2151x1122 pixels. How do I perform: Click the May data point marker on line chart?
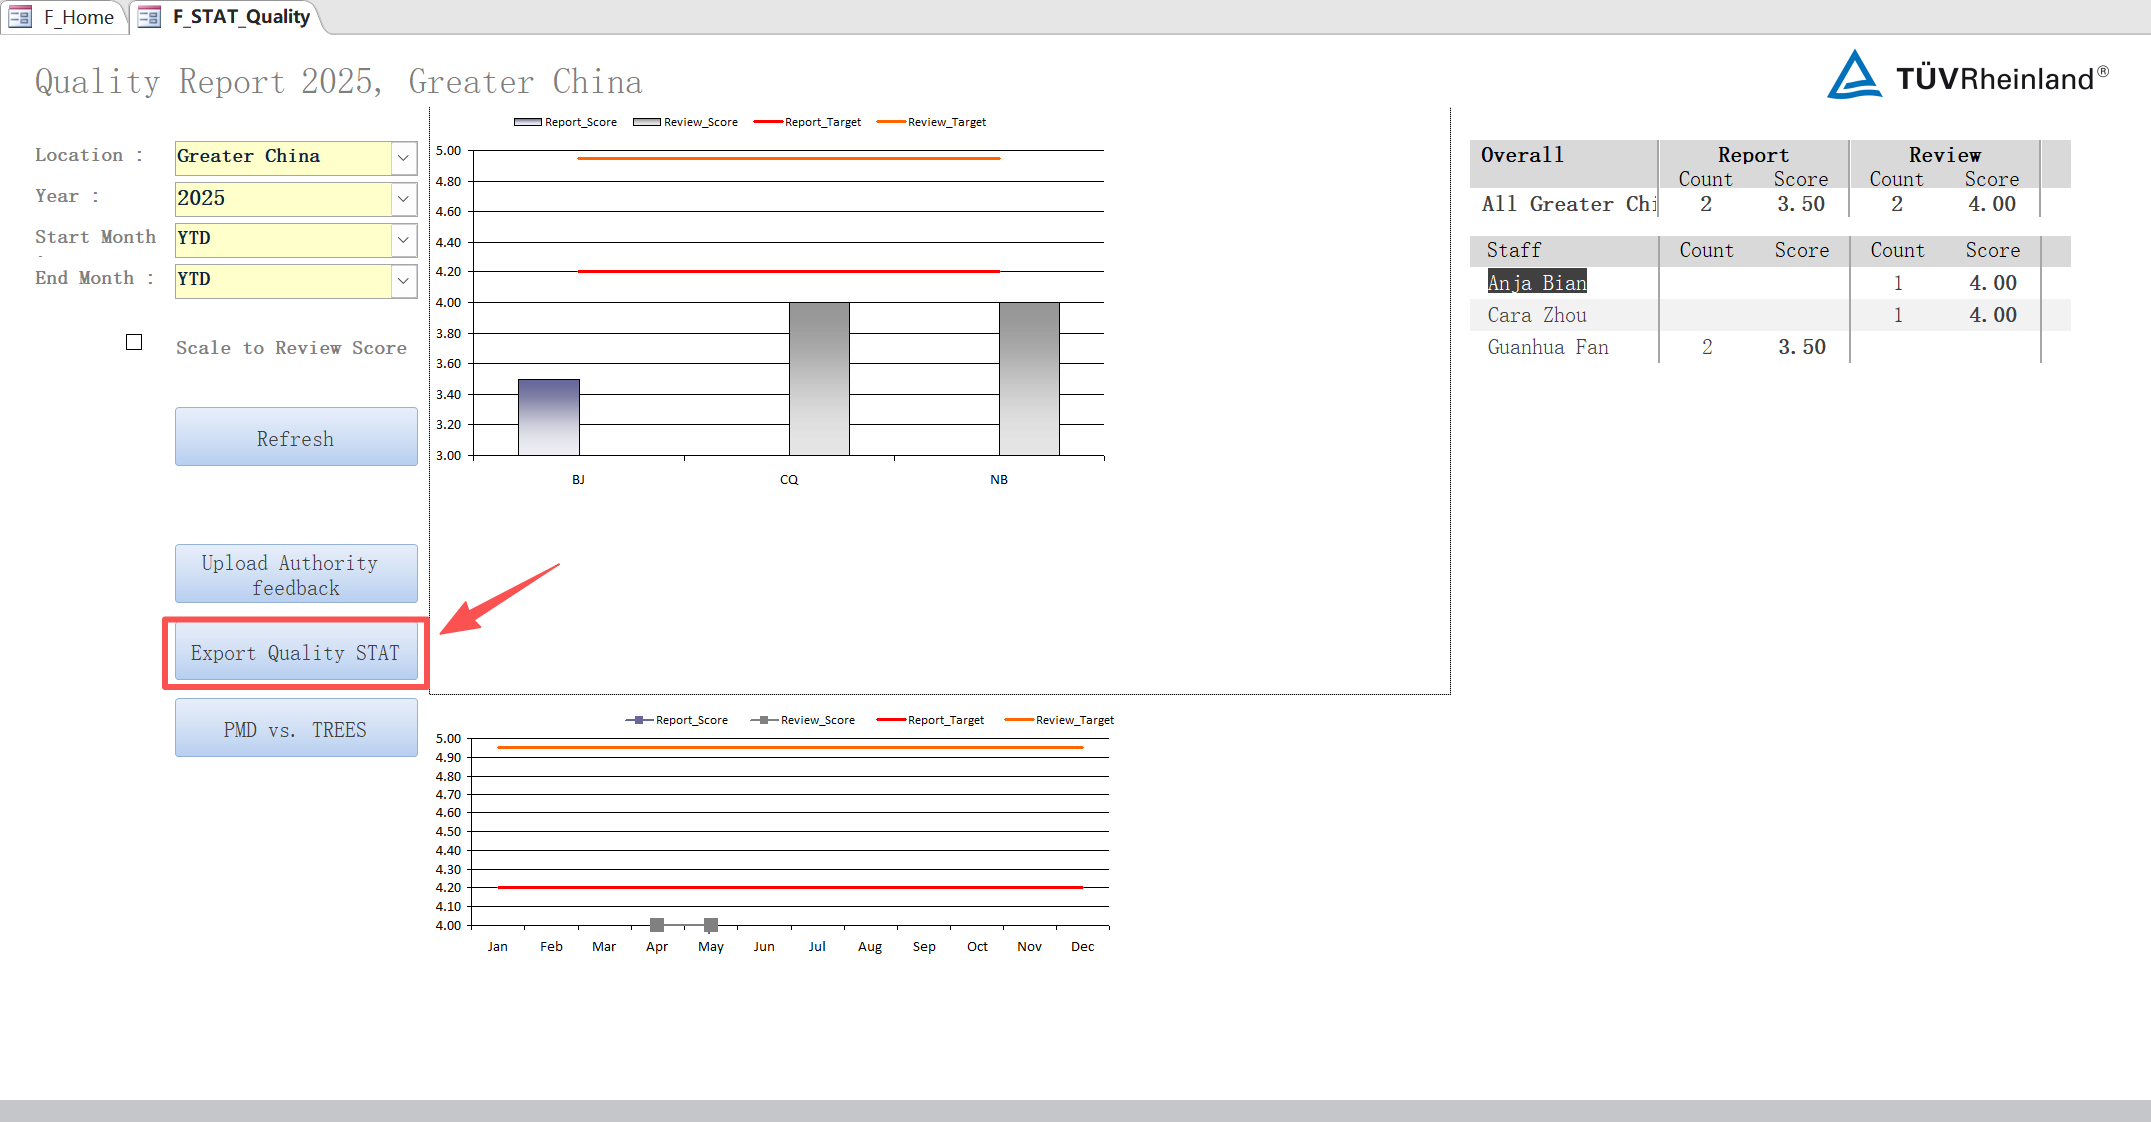711,925
